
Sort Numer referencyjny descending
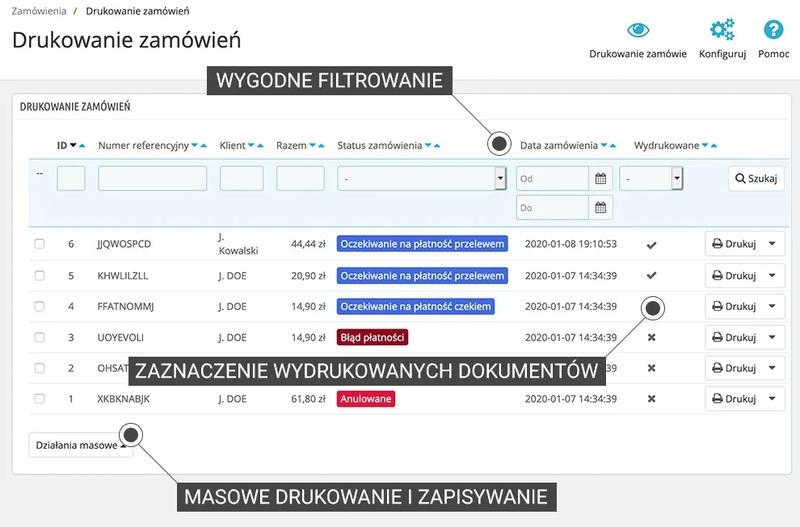[x=194, y=145]
